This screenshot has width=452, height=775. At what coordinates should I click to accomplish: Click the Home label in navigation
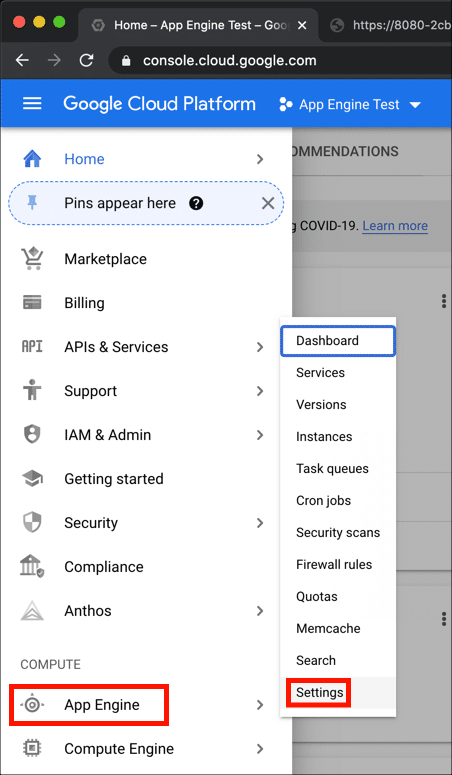click(x=85, y=159)
